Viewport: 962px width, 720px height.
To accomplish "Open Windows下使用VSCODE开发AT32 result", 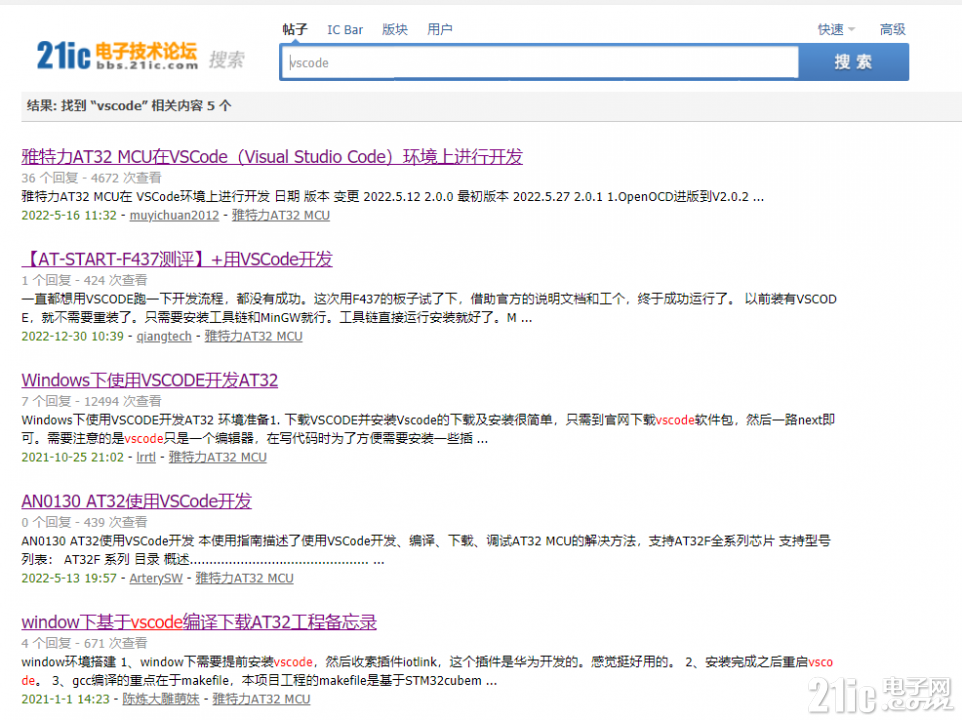I will point(150,380).
